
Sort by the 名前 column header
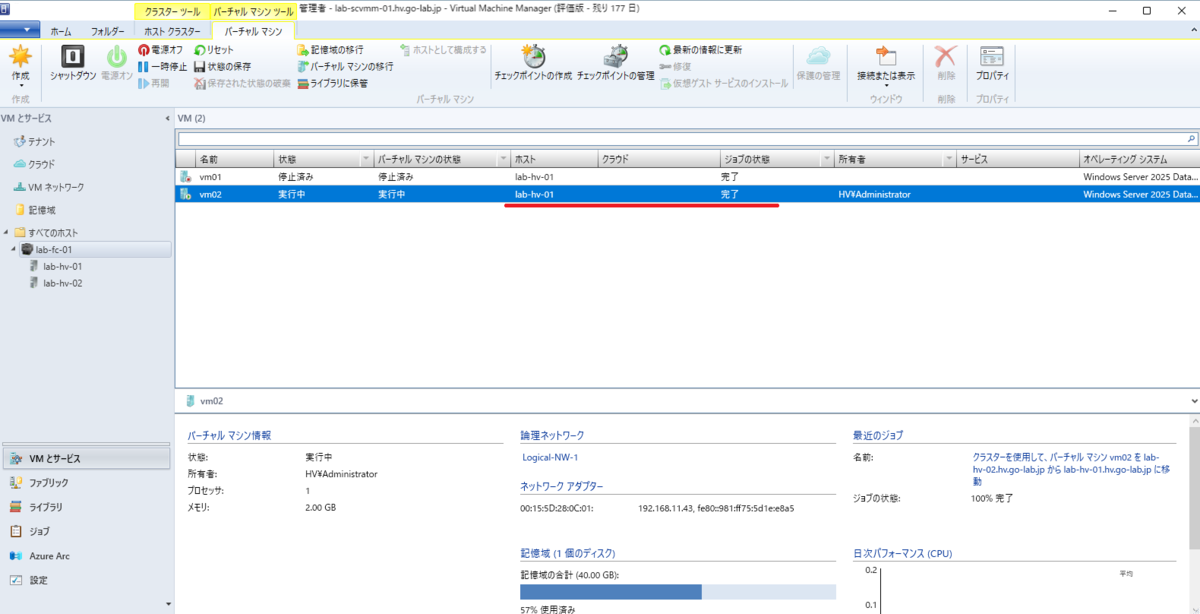point(234,159)
